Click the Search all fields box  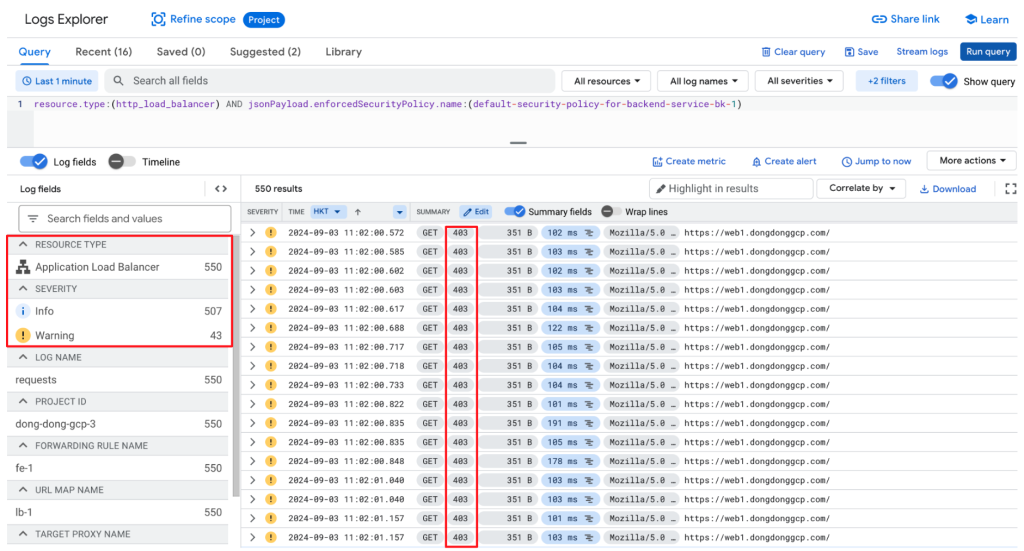[330, 81]
